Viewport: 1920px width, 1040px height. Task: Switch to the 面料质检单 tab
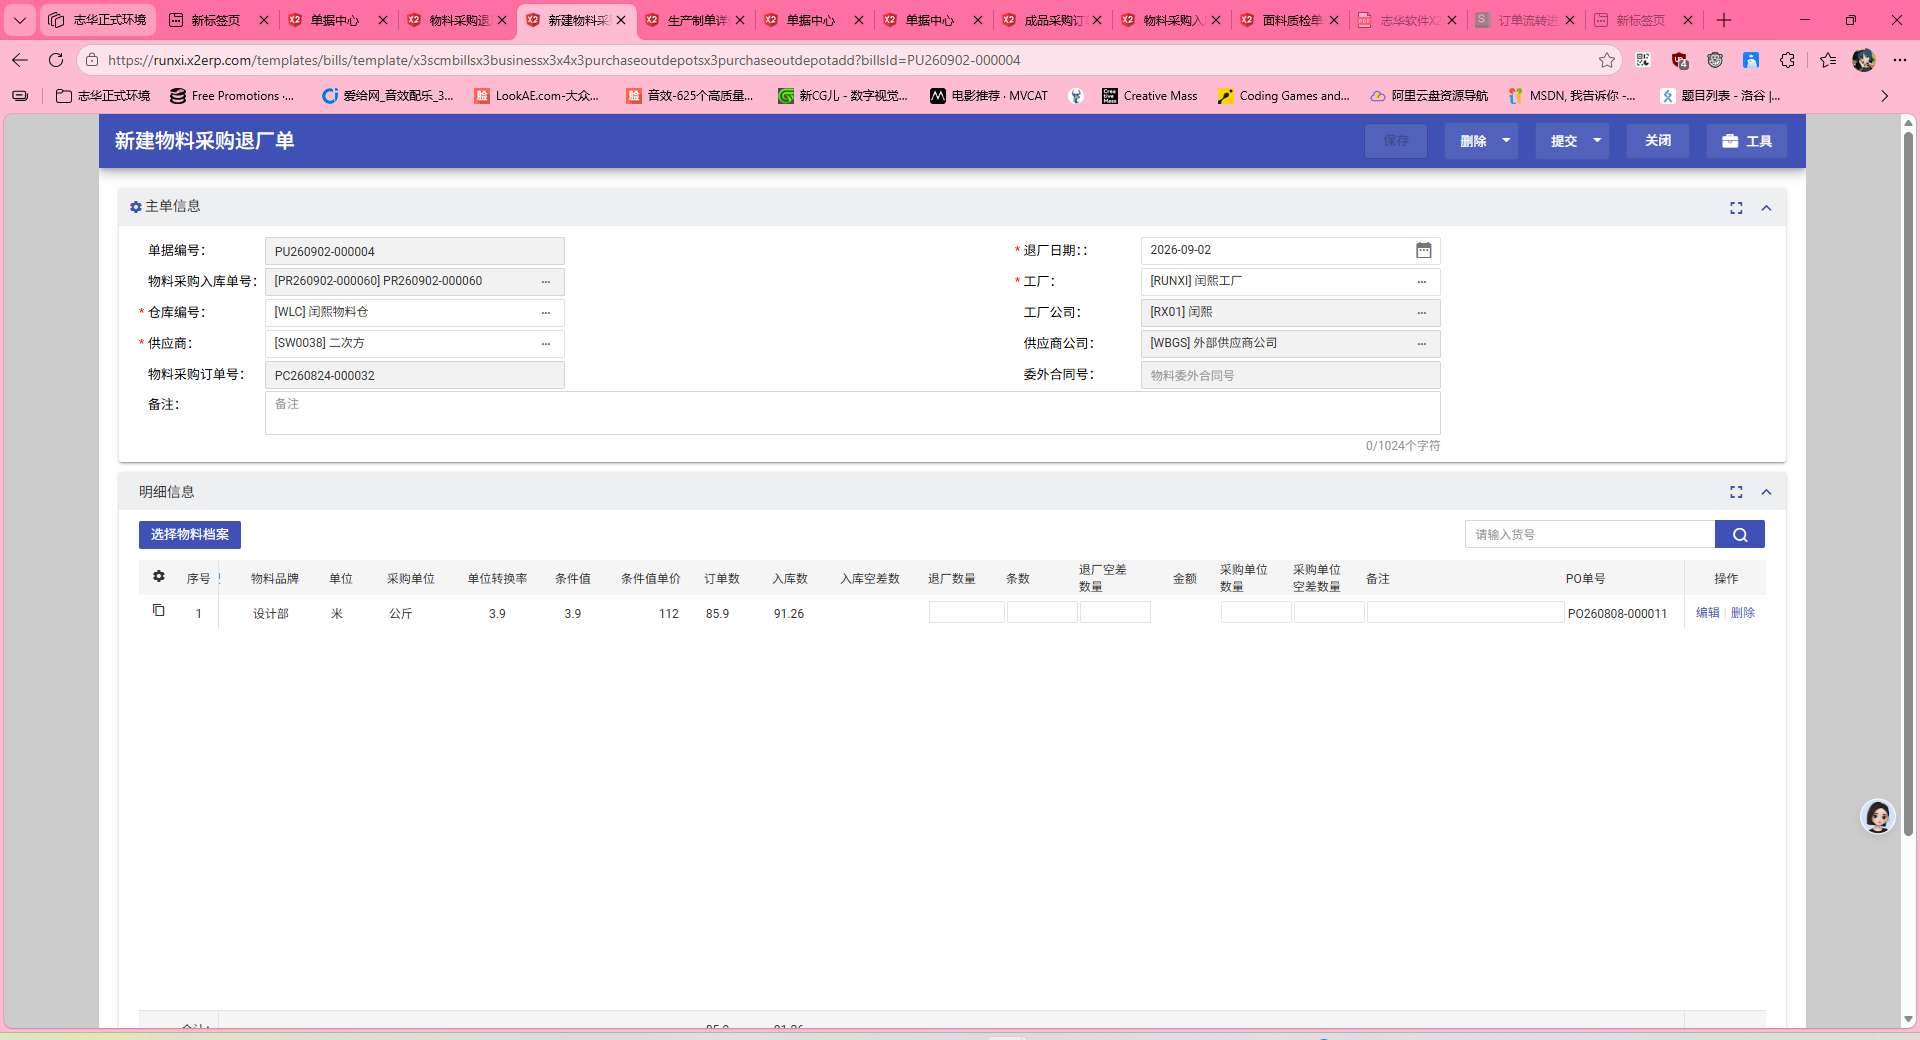(1291, 20)
